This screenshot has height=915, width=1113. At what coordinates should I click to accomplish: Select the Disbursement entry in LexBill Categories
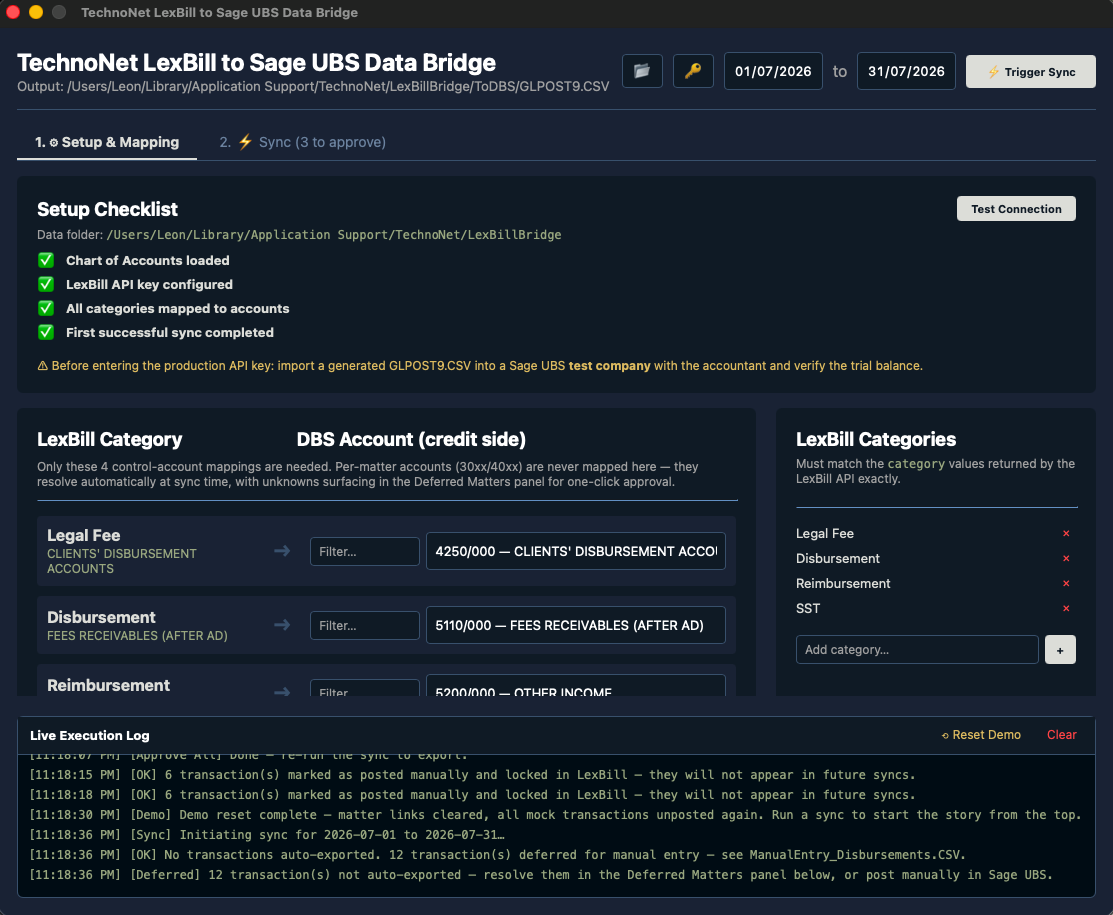(x=838, y=559)
